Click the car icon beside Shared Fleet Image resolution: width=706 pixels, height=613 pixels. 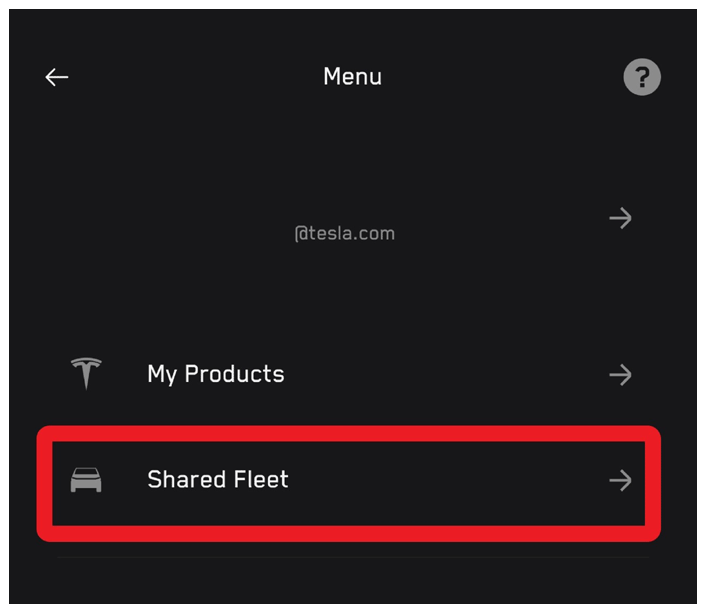tap(86, 480)
